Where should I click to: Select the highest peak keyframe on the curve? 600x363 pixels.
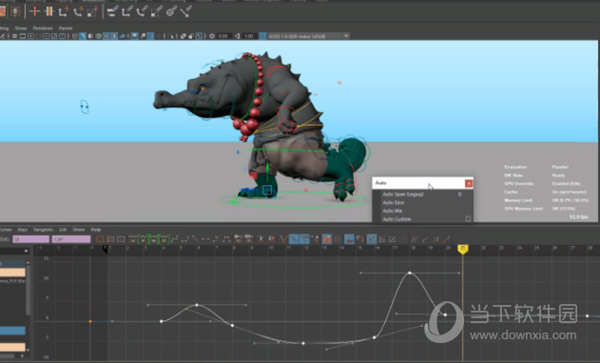pos(410,273)
